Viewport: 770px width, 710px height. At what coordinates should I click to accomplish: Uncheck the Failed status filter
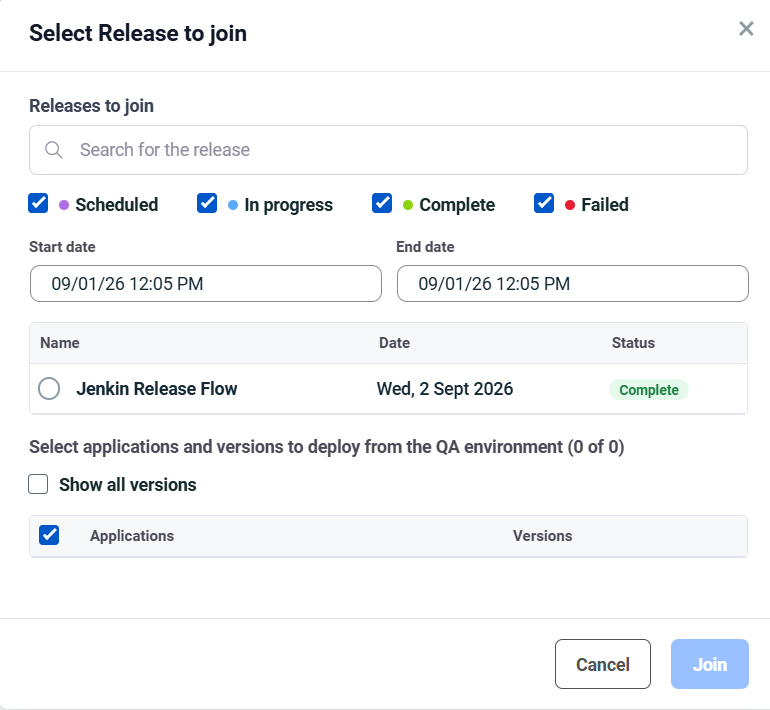point(544,203)
